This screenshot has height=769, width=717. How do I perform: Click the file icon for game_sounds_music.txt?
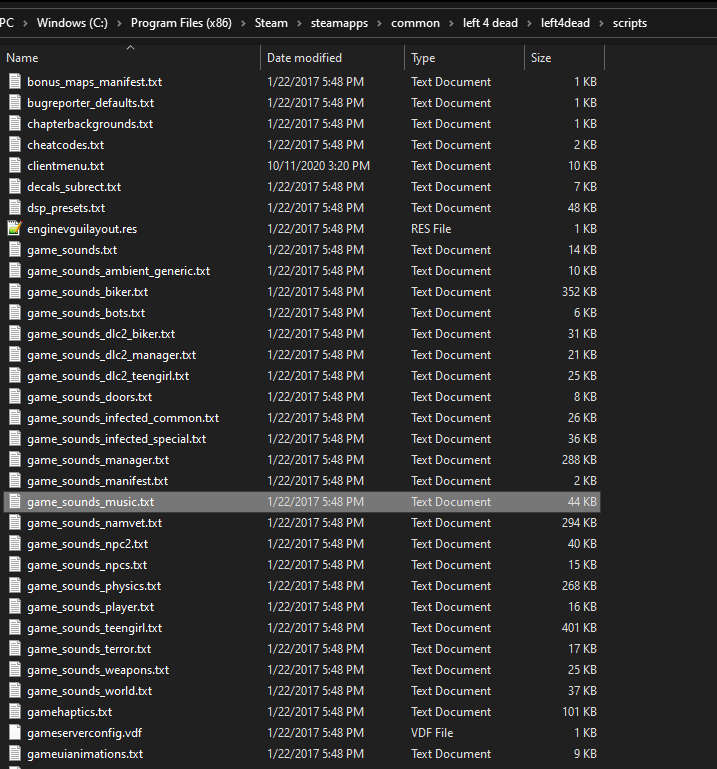(15, 502)
